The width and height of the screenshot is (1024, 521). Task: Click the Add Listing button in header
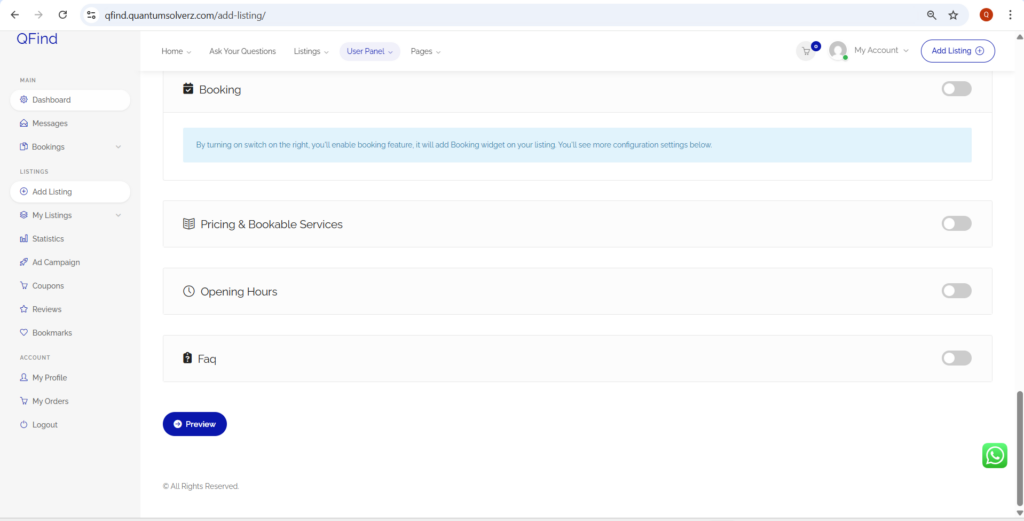coord(957,51)
